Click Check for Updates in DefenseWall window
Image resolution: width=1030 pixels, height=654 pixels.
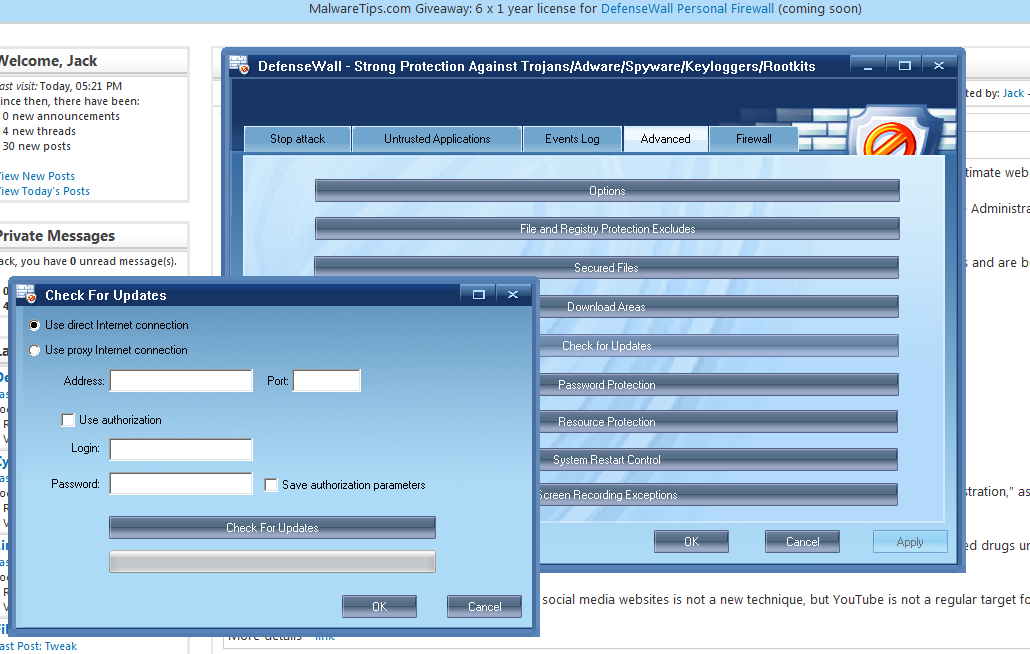click(x=719, y=346)
